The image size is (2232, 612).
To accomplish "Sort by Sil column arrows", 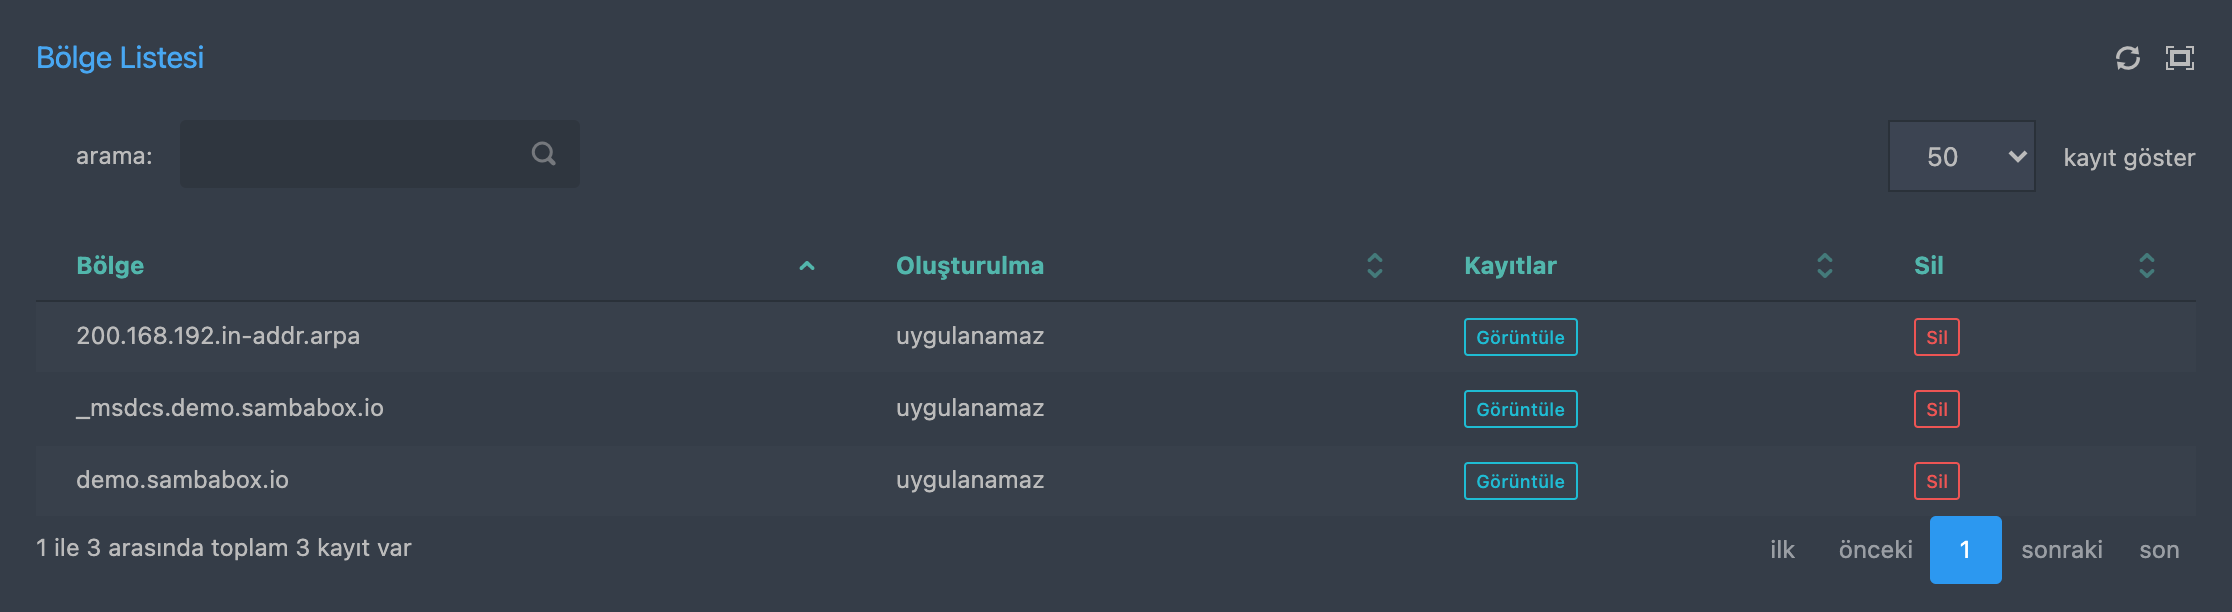I will pos(2147,266).
